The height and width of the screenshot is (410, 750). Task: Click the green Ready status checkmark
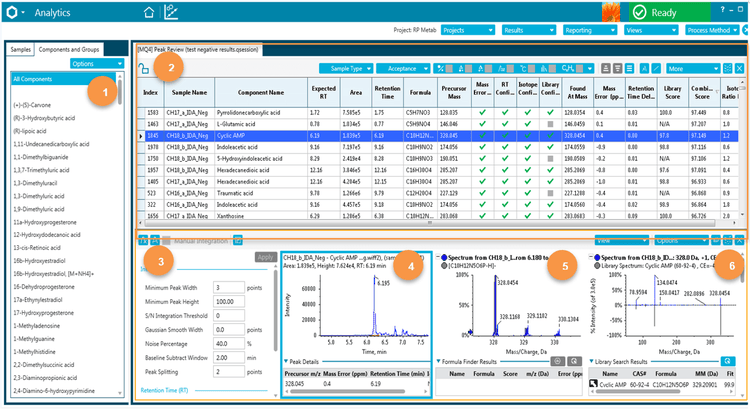point(640,13)
